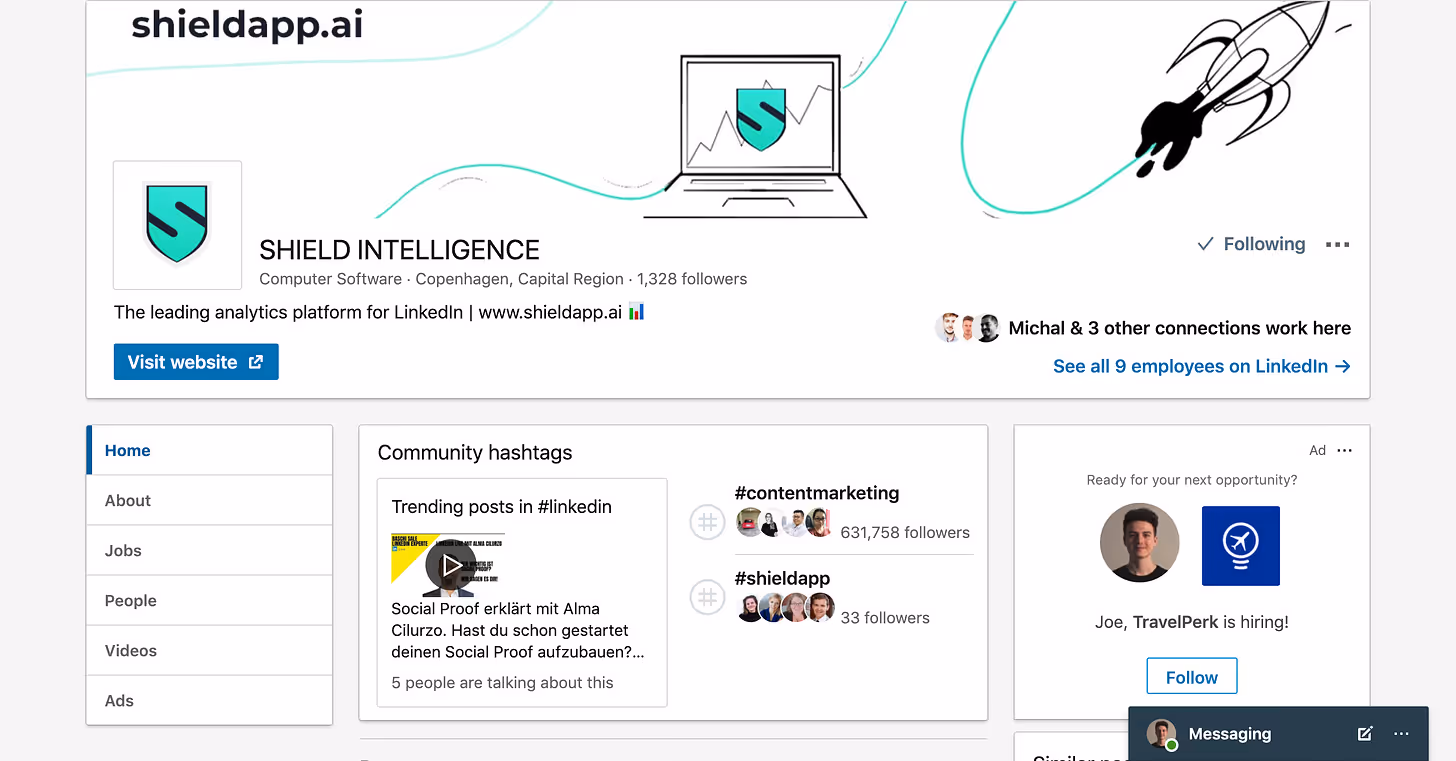Viewport: 1456px width, 761px height.
Task: Click the Visit website button
Action: coord(196,362)
